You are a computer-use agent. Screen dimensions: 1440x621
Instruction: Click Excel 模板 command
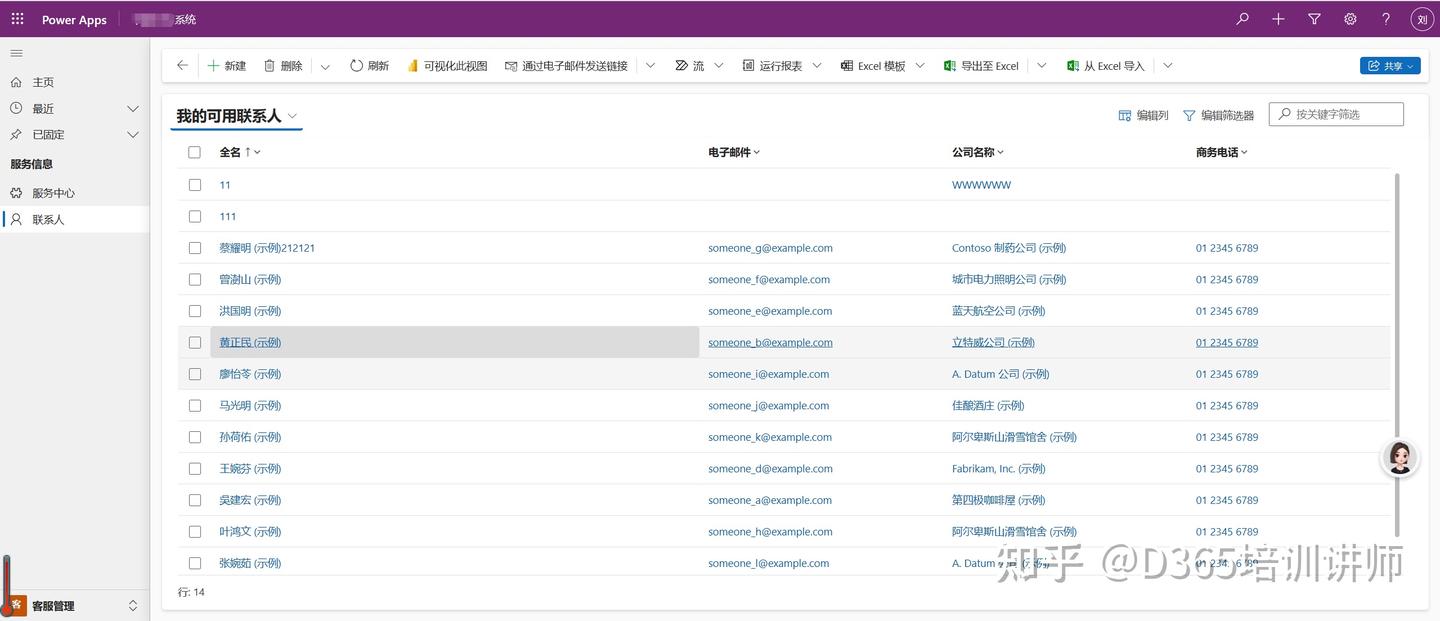873,66
